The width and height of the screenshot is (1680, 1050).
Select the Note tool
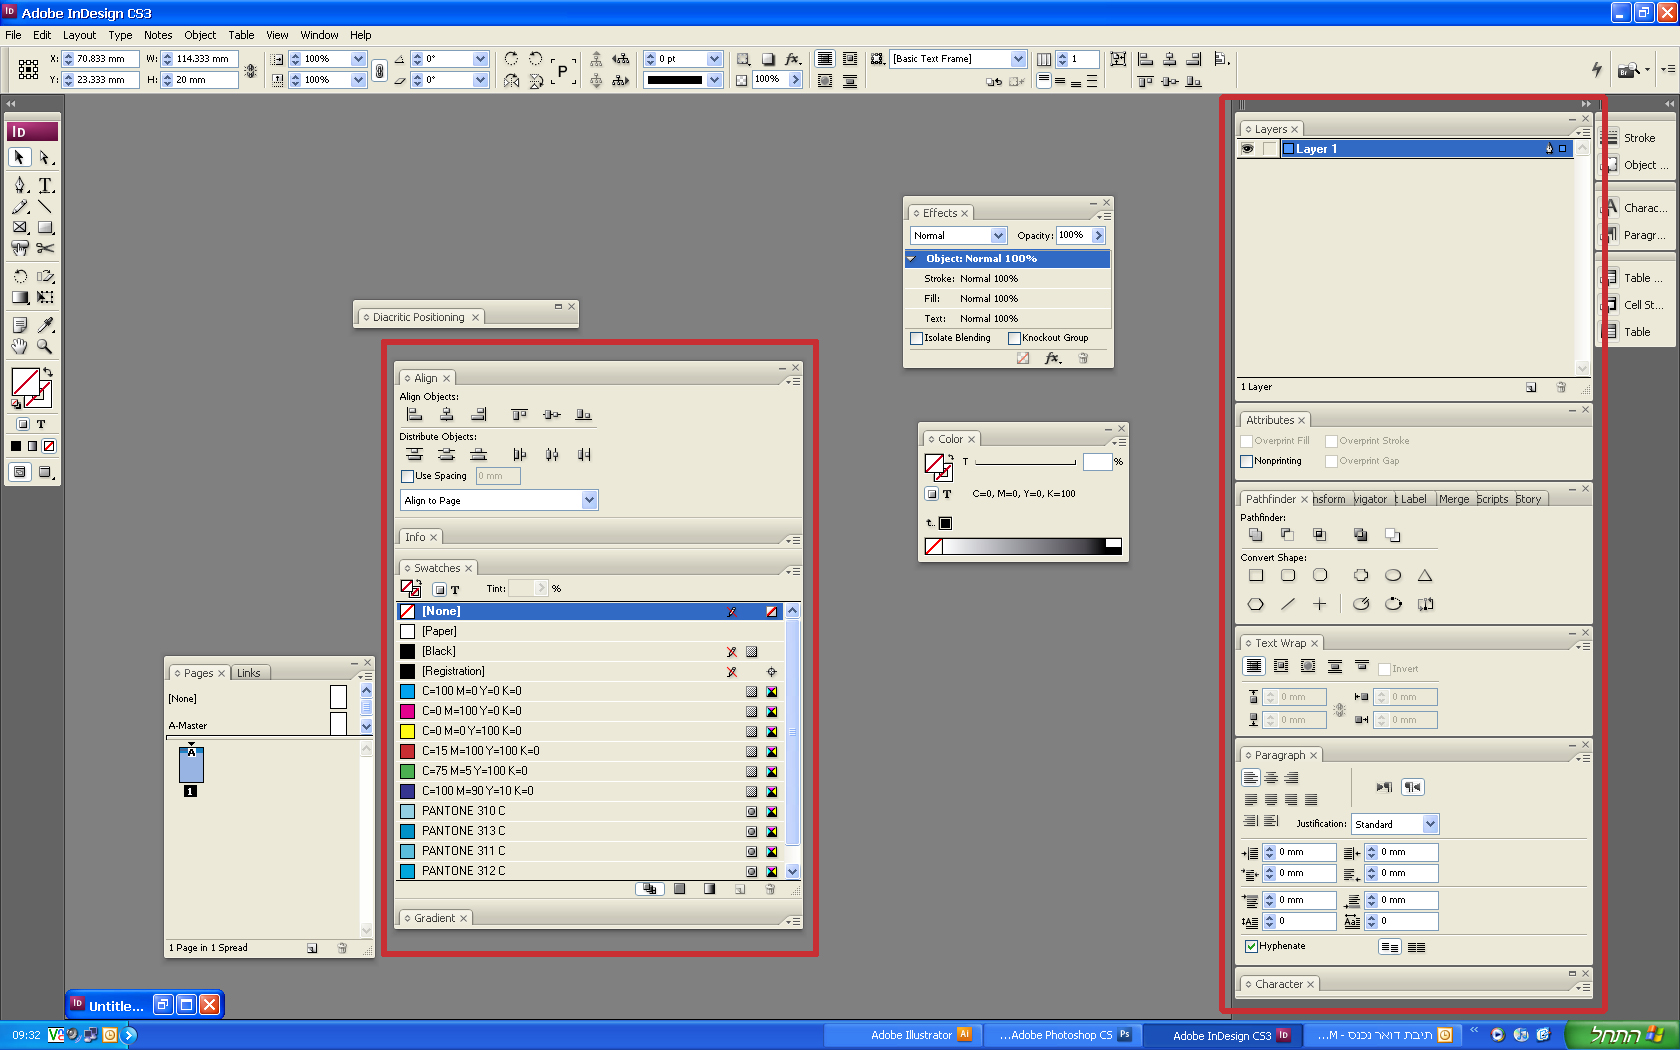click(x=19, y=325)
